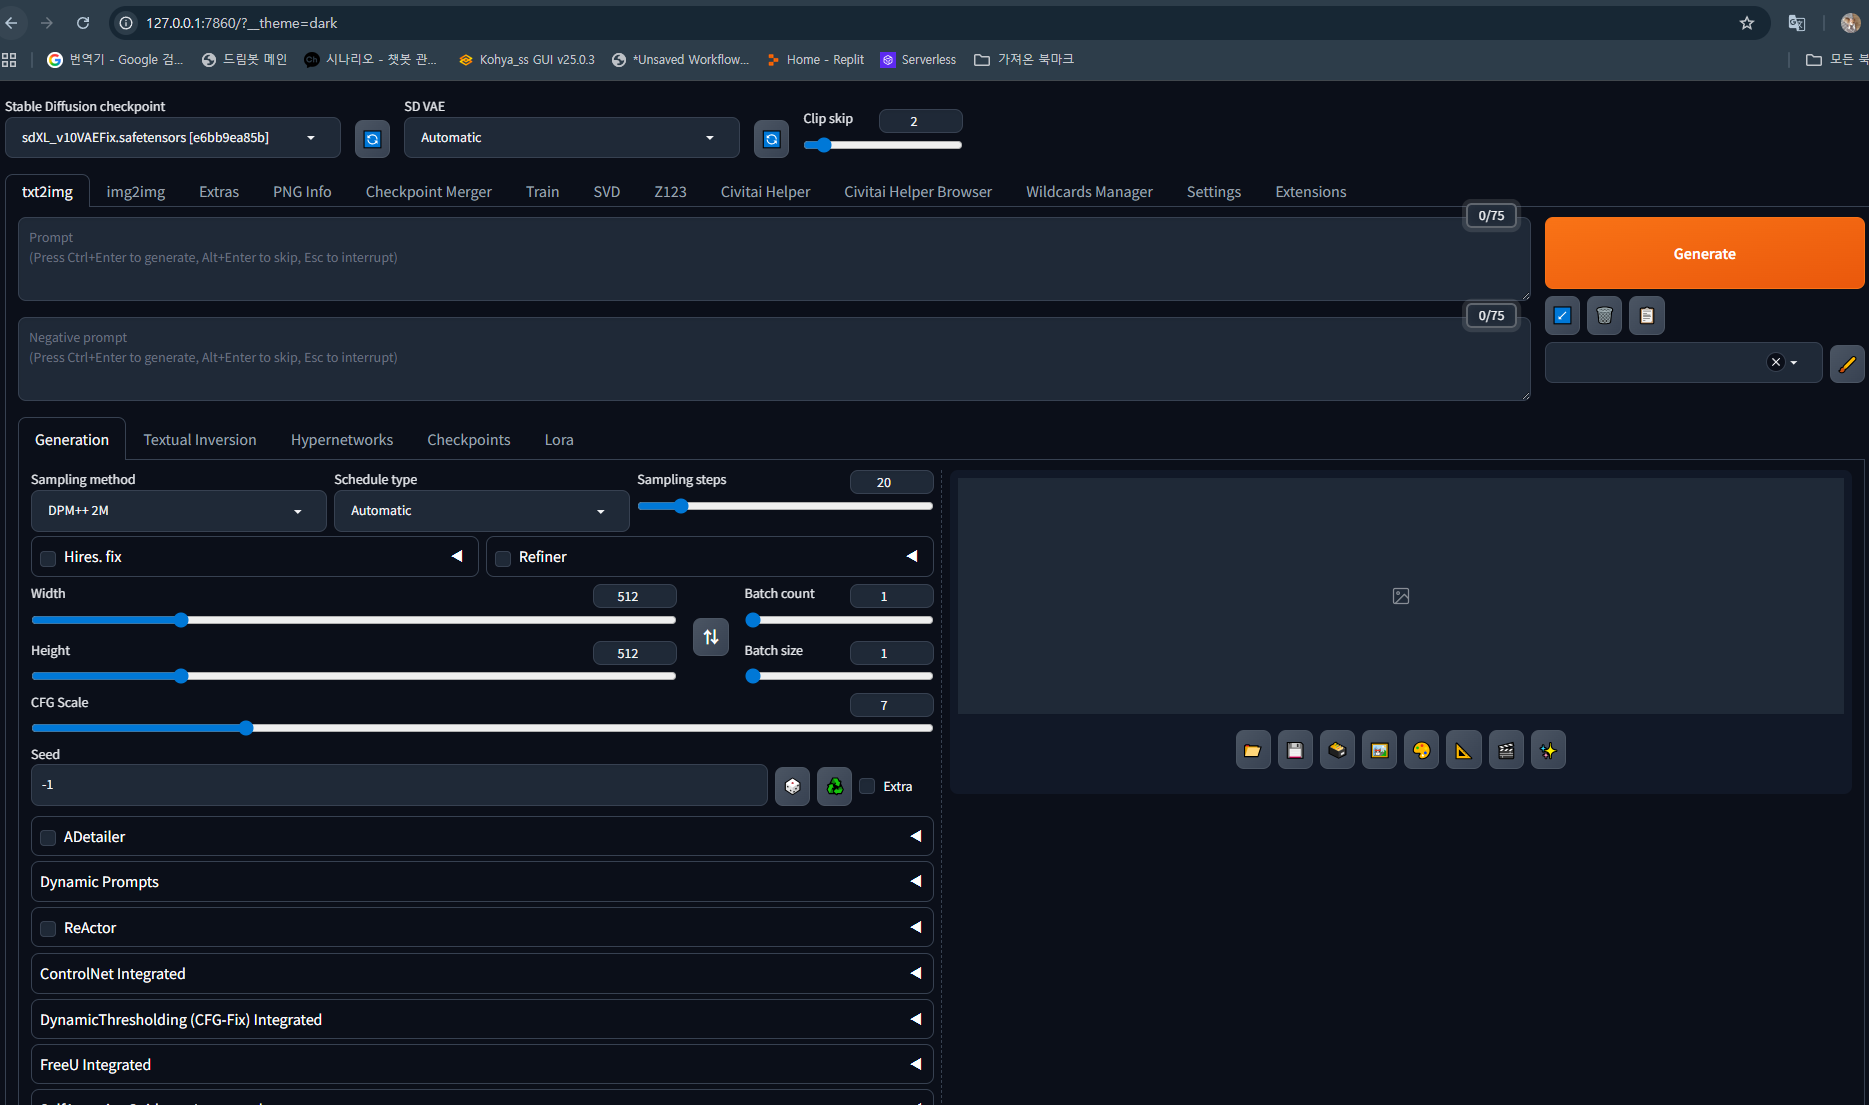The width and height of the screenshot is (1869, 1105).
Task: Expand the ADetailer section arrow
Action: [x=916, y=836]
